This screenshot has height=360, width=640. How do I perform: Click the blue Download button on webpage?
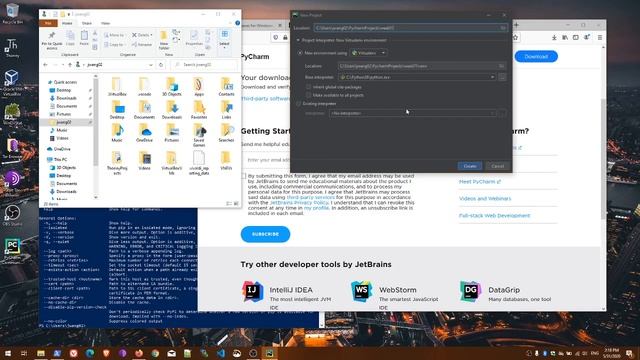tap(536, 56)
